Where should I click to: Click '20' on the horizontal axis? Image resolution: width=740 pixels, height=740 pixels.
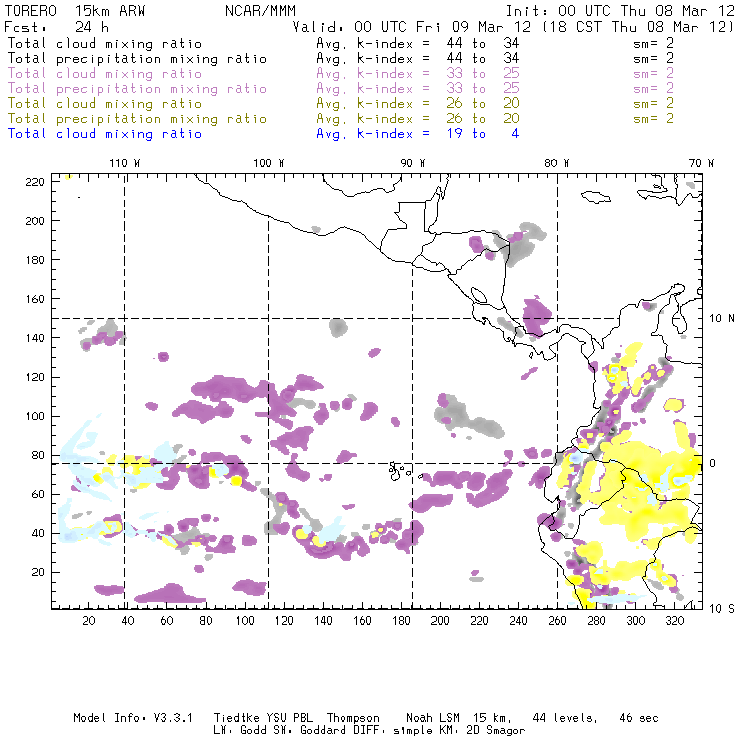point(89,621)
